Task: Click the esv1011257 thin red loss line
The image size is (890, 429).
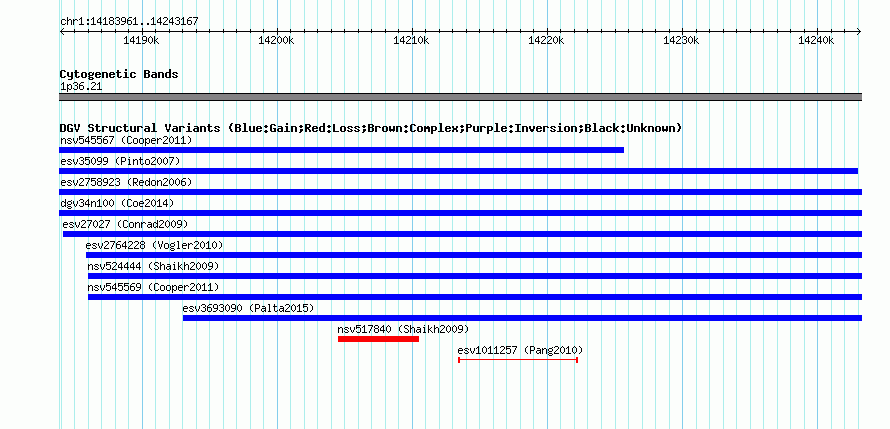Action: (x=518, y=360)
